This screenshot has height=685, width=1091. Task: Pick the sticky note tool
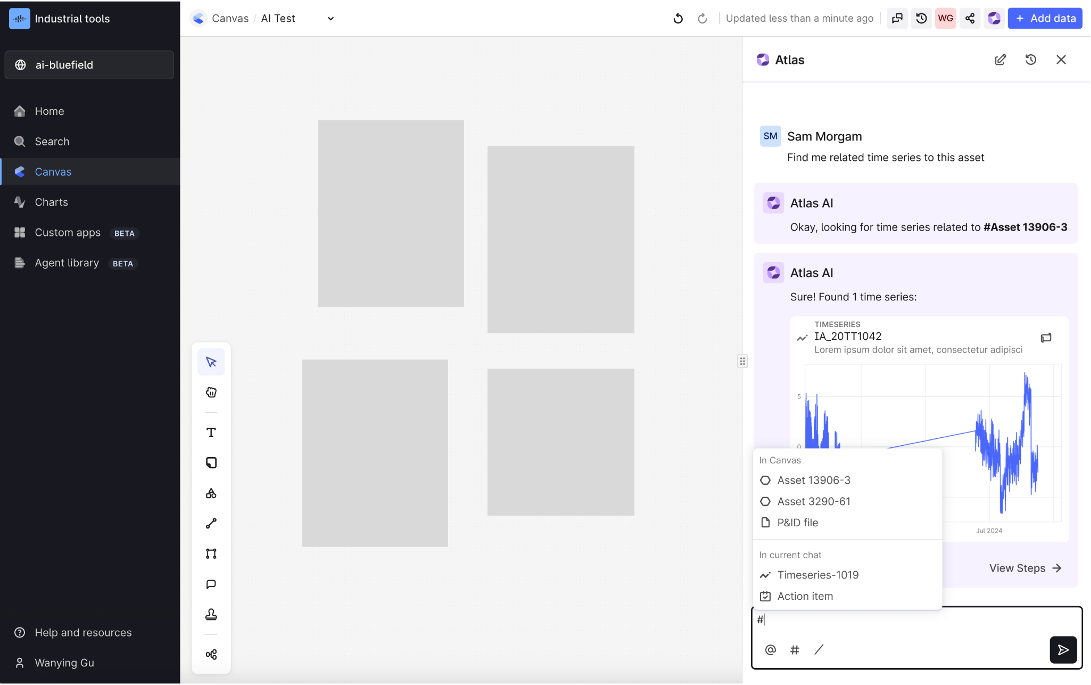(x=211, y=463)
